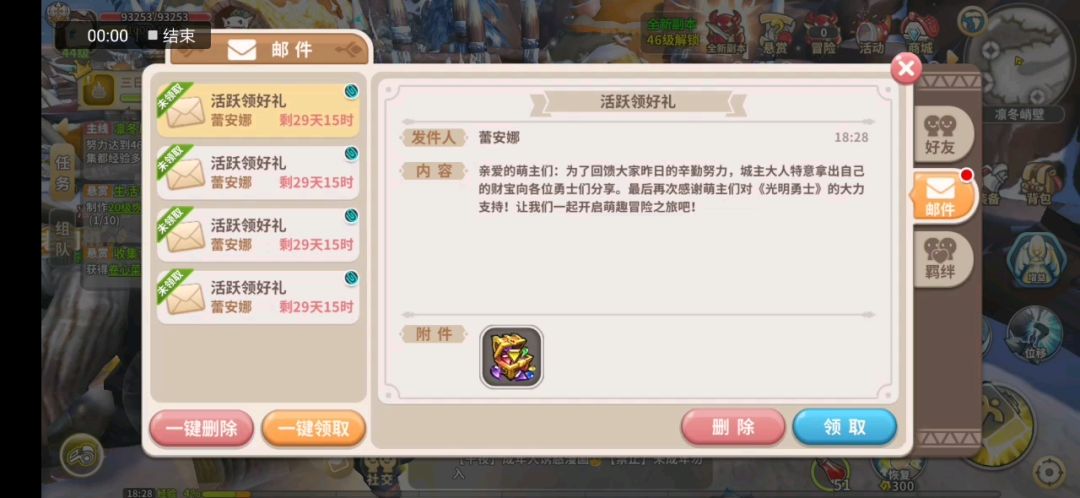The image size is (1080, 498).
Task: Open the 商城 shop icon
Action: 920,34
